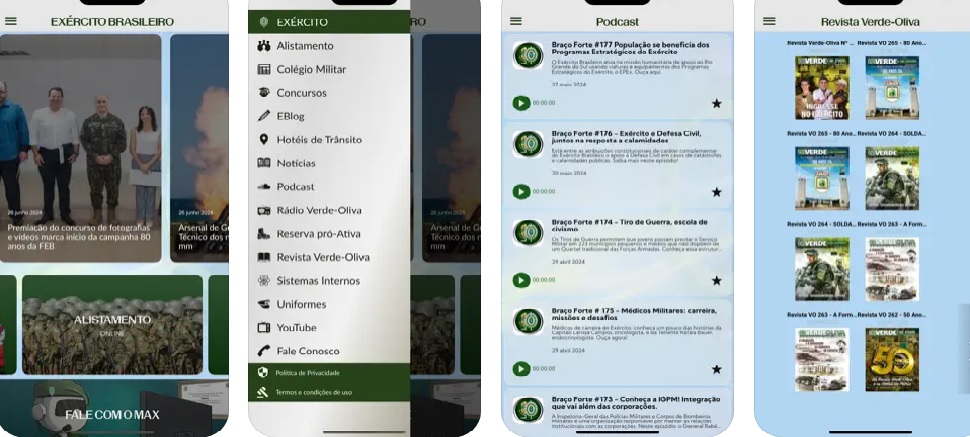
Task: Click the graduation cap icon for Concursos
Action: tap(264, 93)
